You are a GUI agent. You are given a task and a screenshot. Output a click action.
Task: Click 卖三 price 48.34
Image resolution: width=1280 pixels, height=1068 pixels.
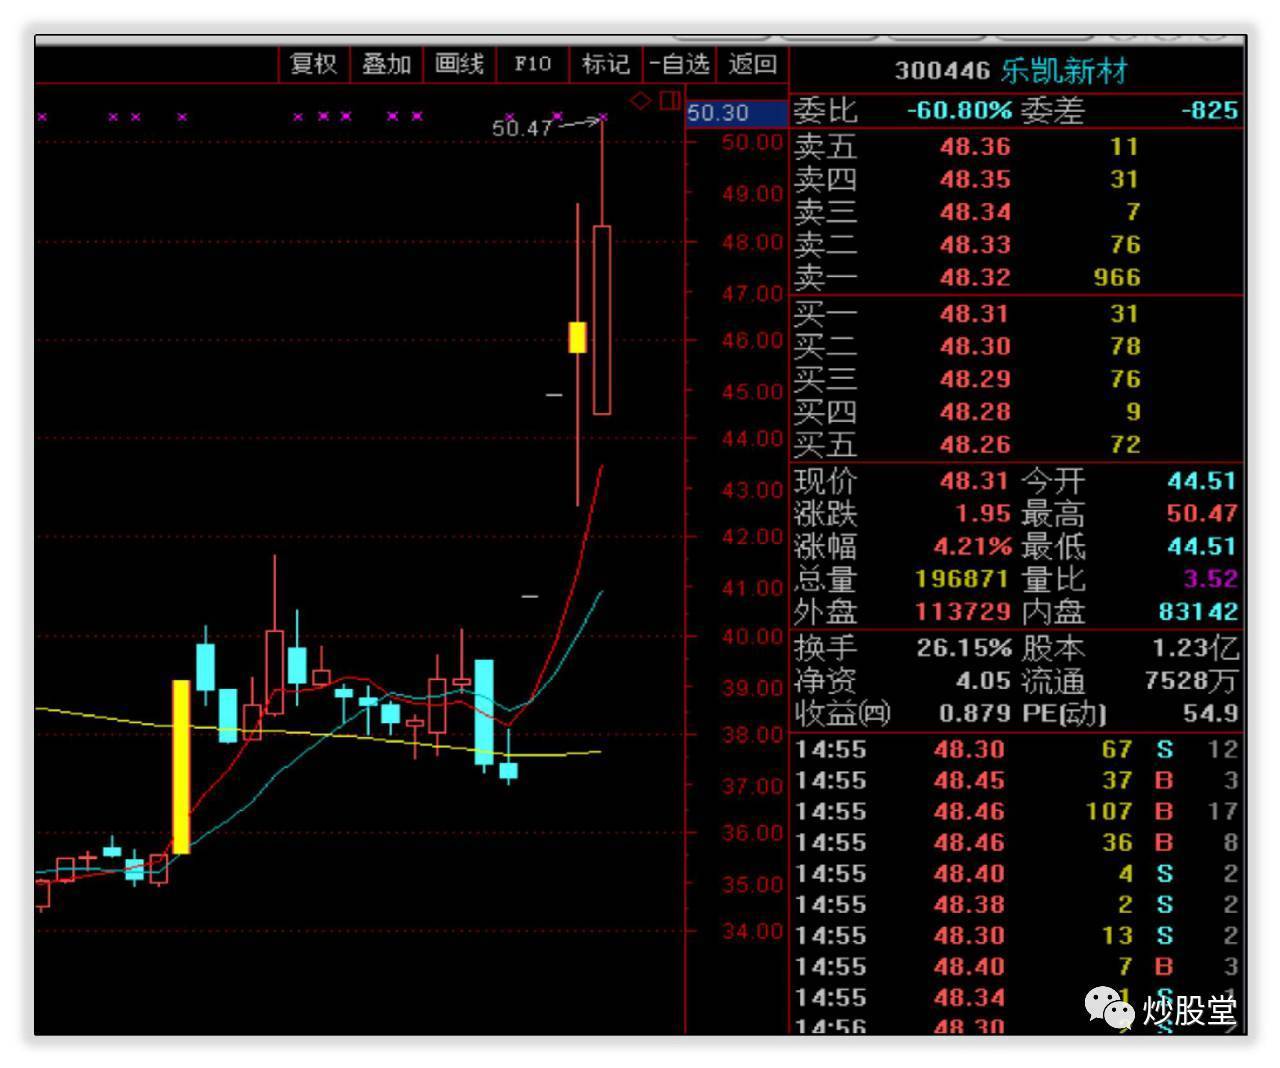pos(975,212)
